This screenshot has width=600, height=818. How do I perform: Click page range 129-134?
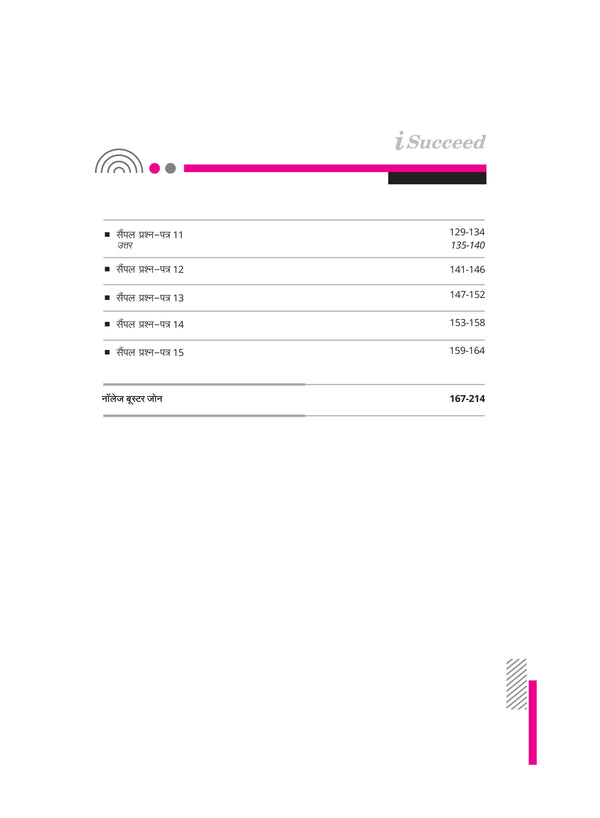tap(467, 232)
